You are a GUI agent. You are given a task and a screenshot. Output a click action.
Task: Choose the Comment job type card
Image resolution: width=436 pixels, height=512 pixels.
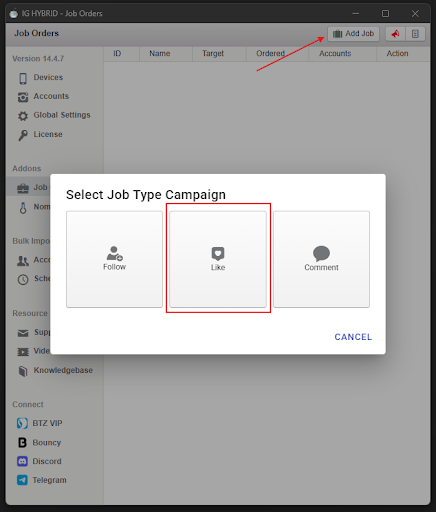point(321,259)
